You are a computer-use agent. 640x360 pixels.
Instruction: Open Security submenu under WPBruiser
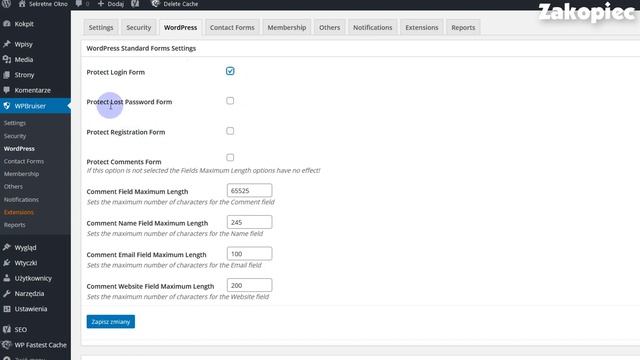15,136
